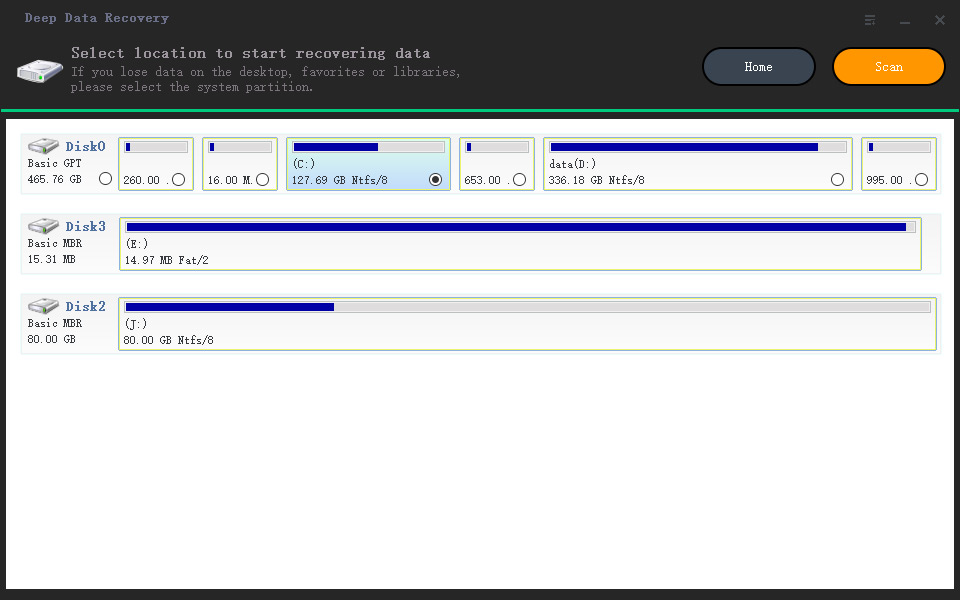Minimize the Deep Data Recovery window
This screenshot has width=960, height=600.
tap(905, 21)
